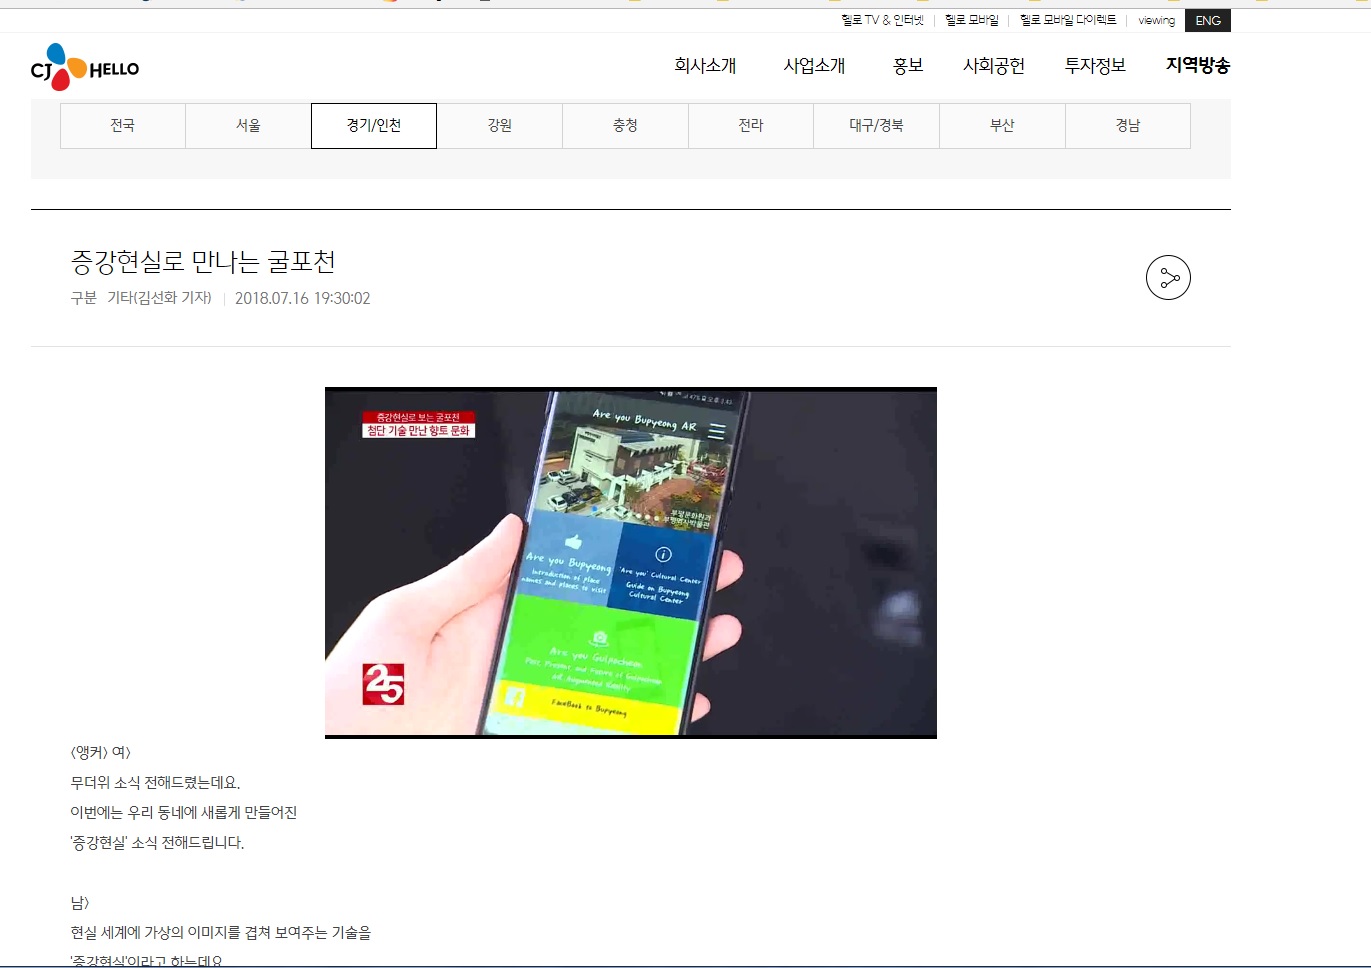The height and width of the screenshot is (968, 1371).
Task: Select the 서울 region tab
Action: (x=248, y=126)
